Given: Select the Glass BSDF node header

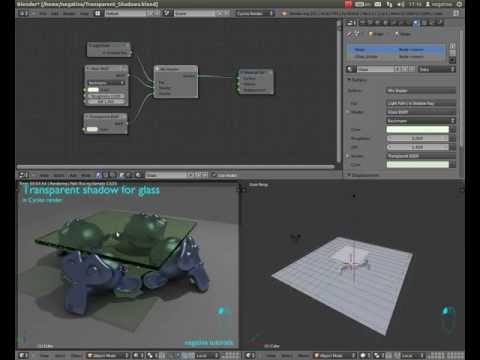Looking at the screenshot, I should pyautogui.click(x=106, y=68).
